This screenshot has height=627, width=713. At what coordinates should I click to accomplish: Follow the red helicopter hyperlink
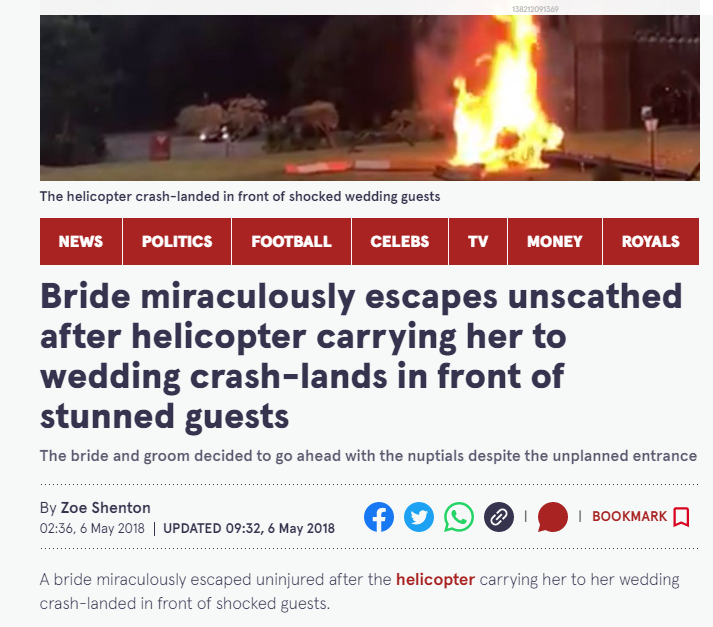coord(435,580)
